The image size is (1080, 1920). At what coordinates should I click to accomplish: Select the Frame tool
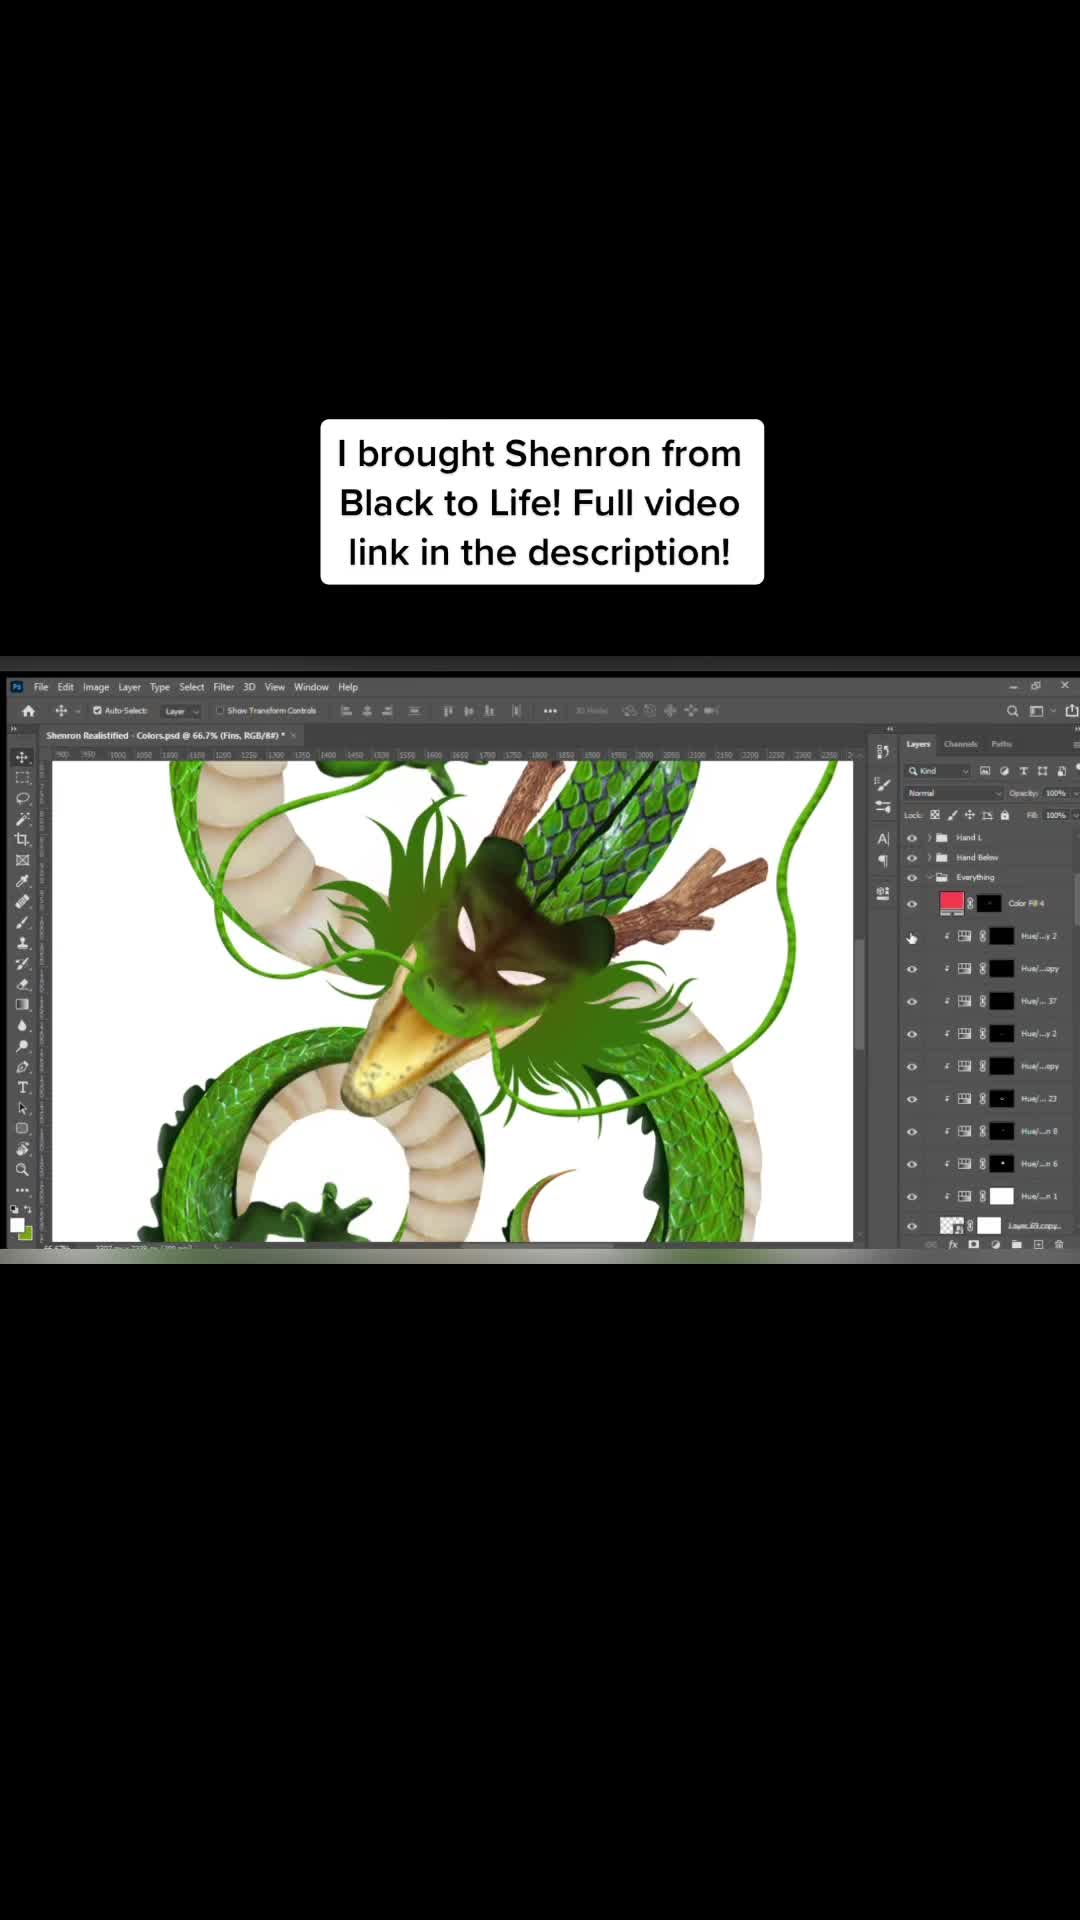22,860
